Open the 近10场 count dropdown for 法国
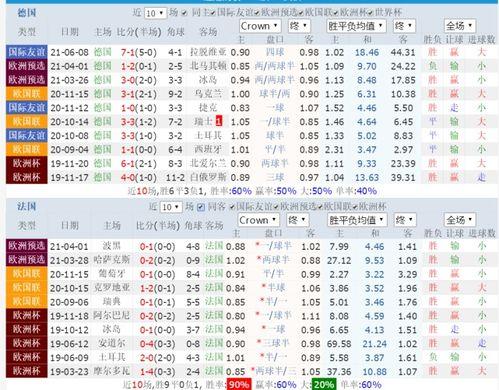Image resolution: width=499 pixels, height=390 pixels. point(171,207)
